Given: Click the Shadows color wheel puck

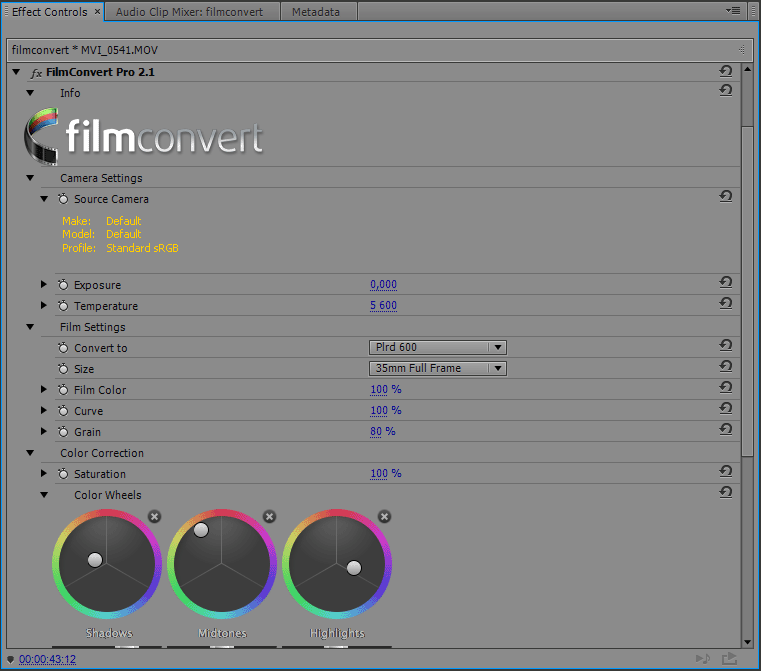Looking at the screenshot, I should pos(95,560).
